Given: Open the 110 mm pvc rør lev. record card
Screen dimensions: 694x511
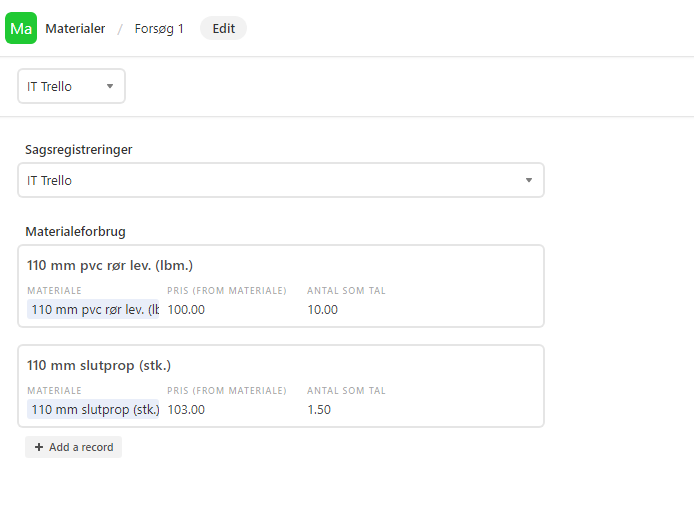Looking at the screenshot, I should (281, 286).
